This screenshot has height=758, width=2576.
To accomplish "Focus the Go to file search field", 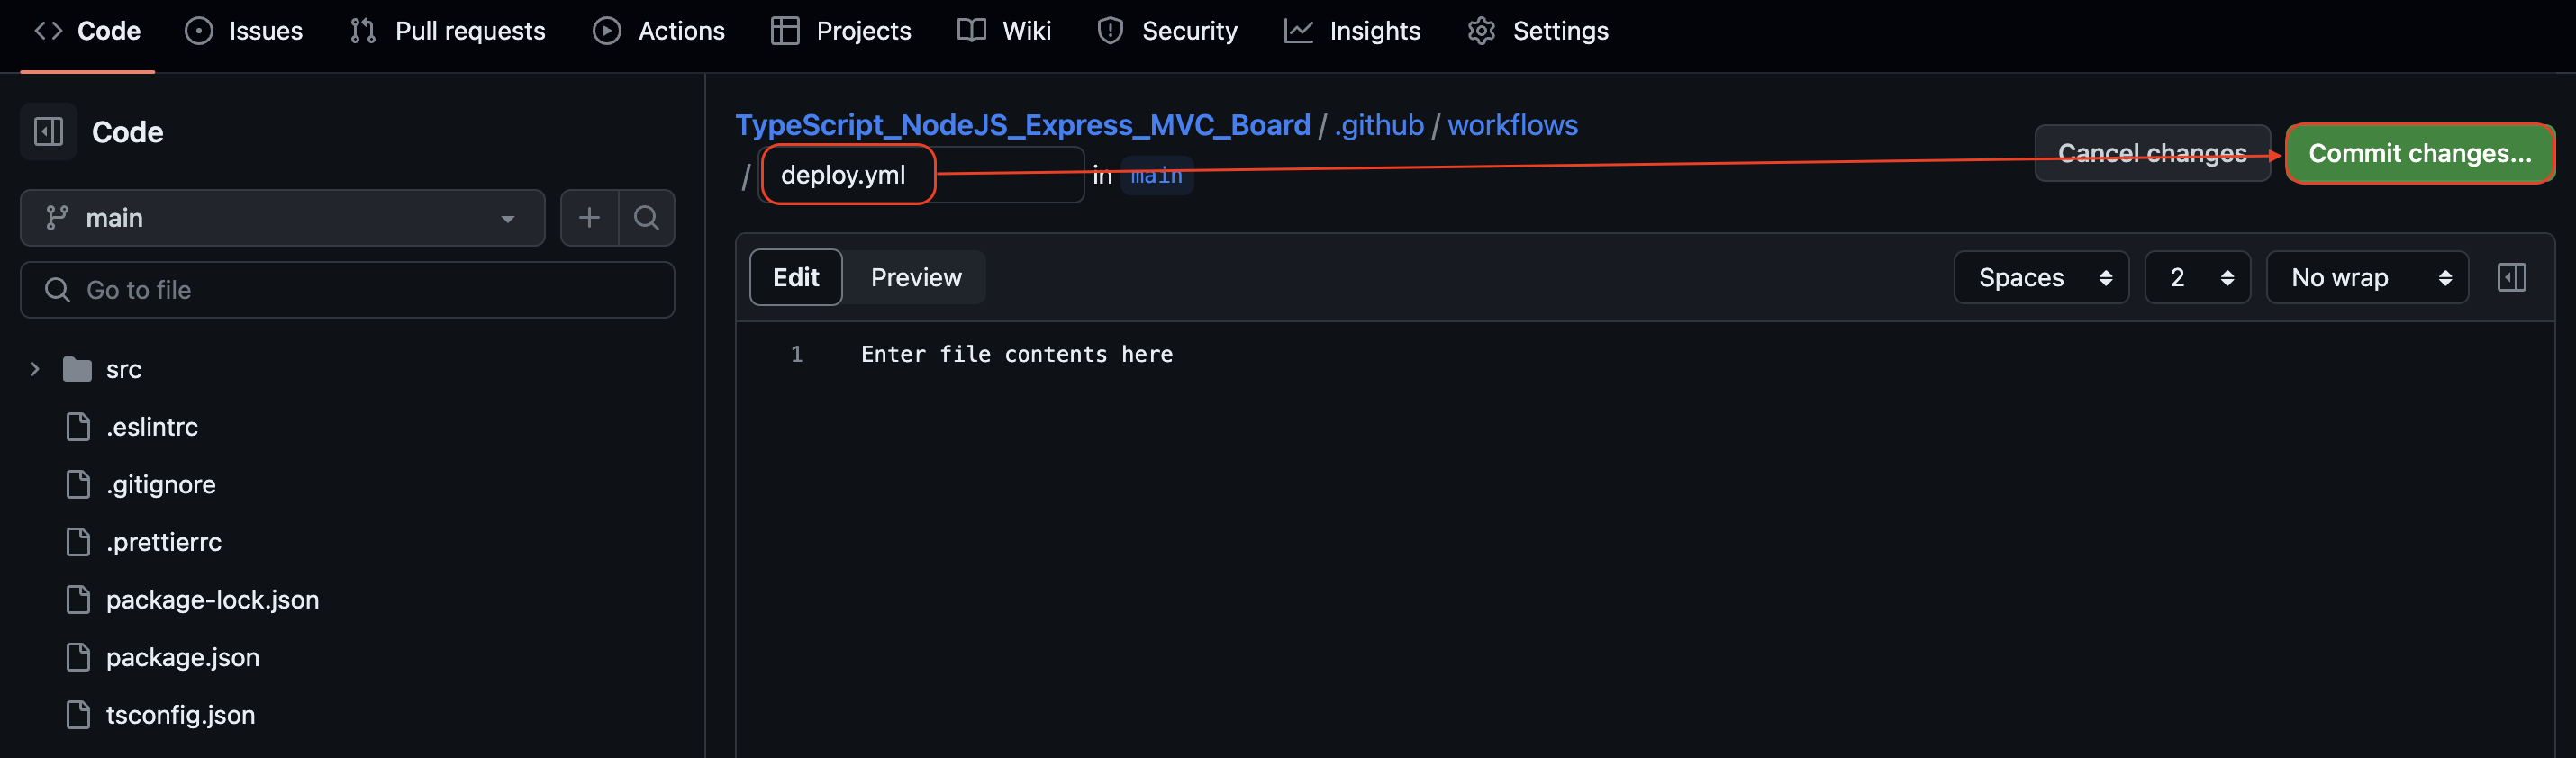I will 347,290.
